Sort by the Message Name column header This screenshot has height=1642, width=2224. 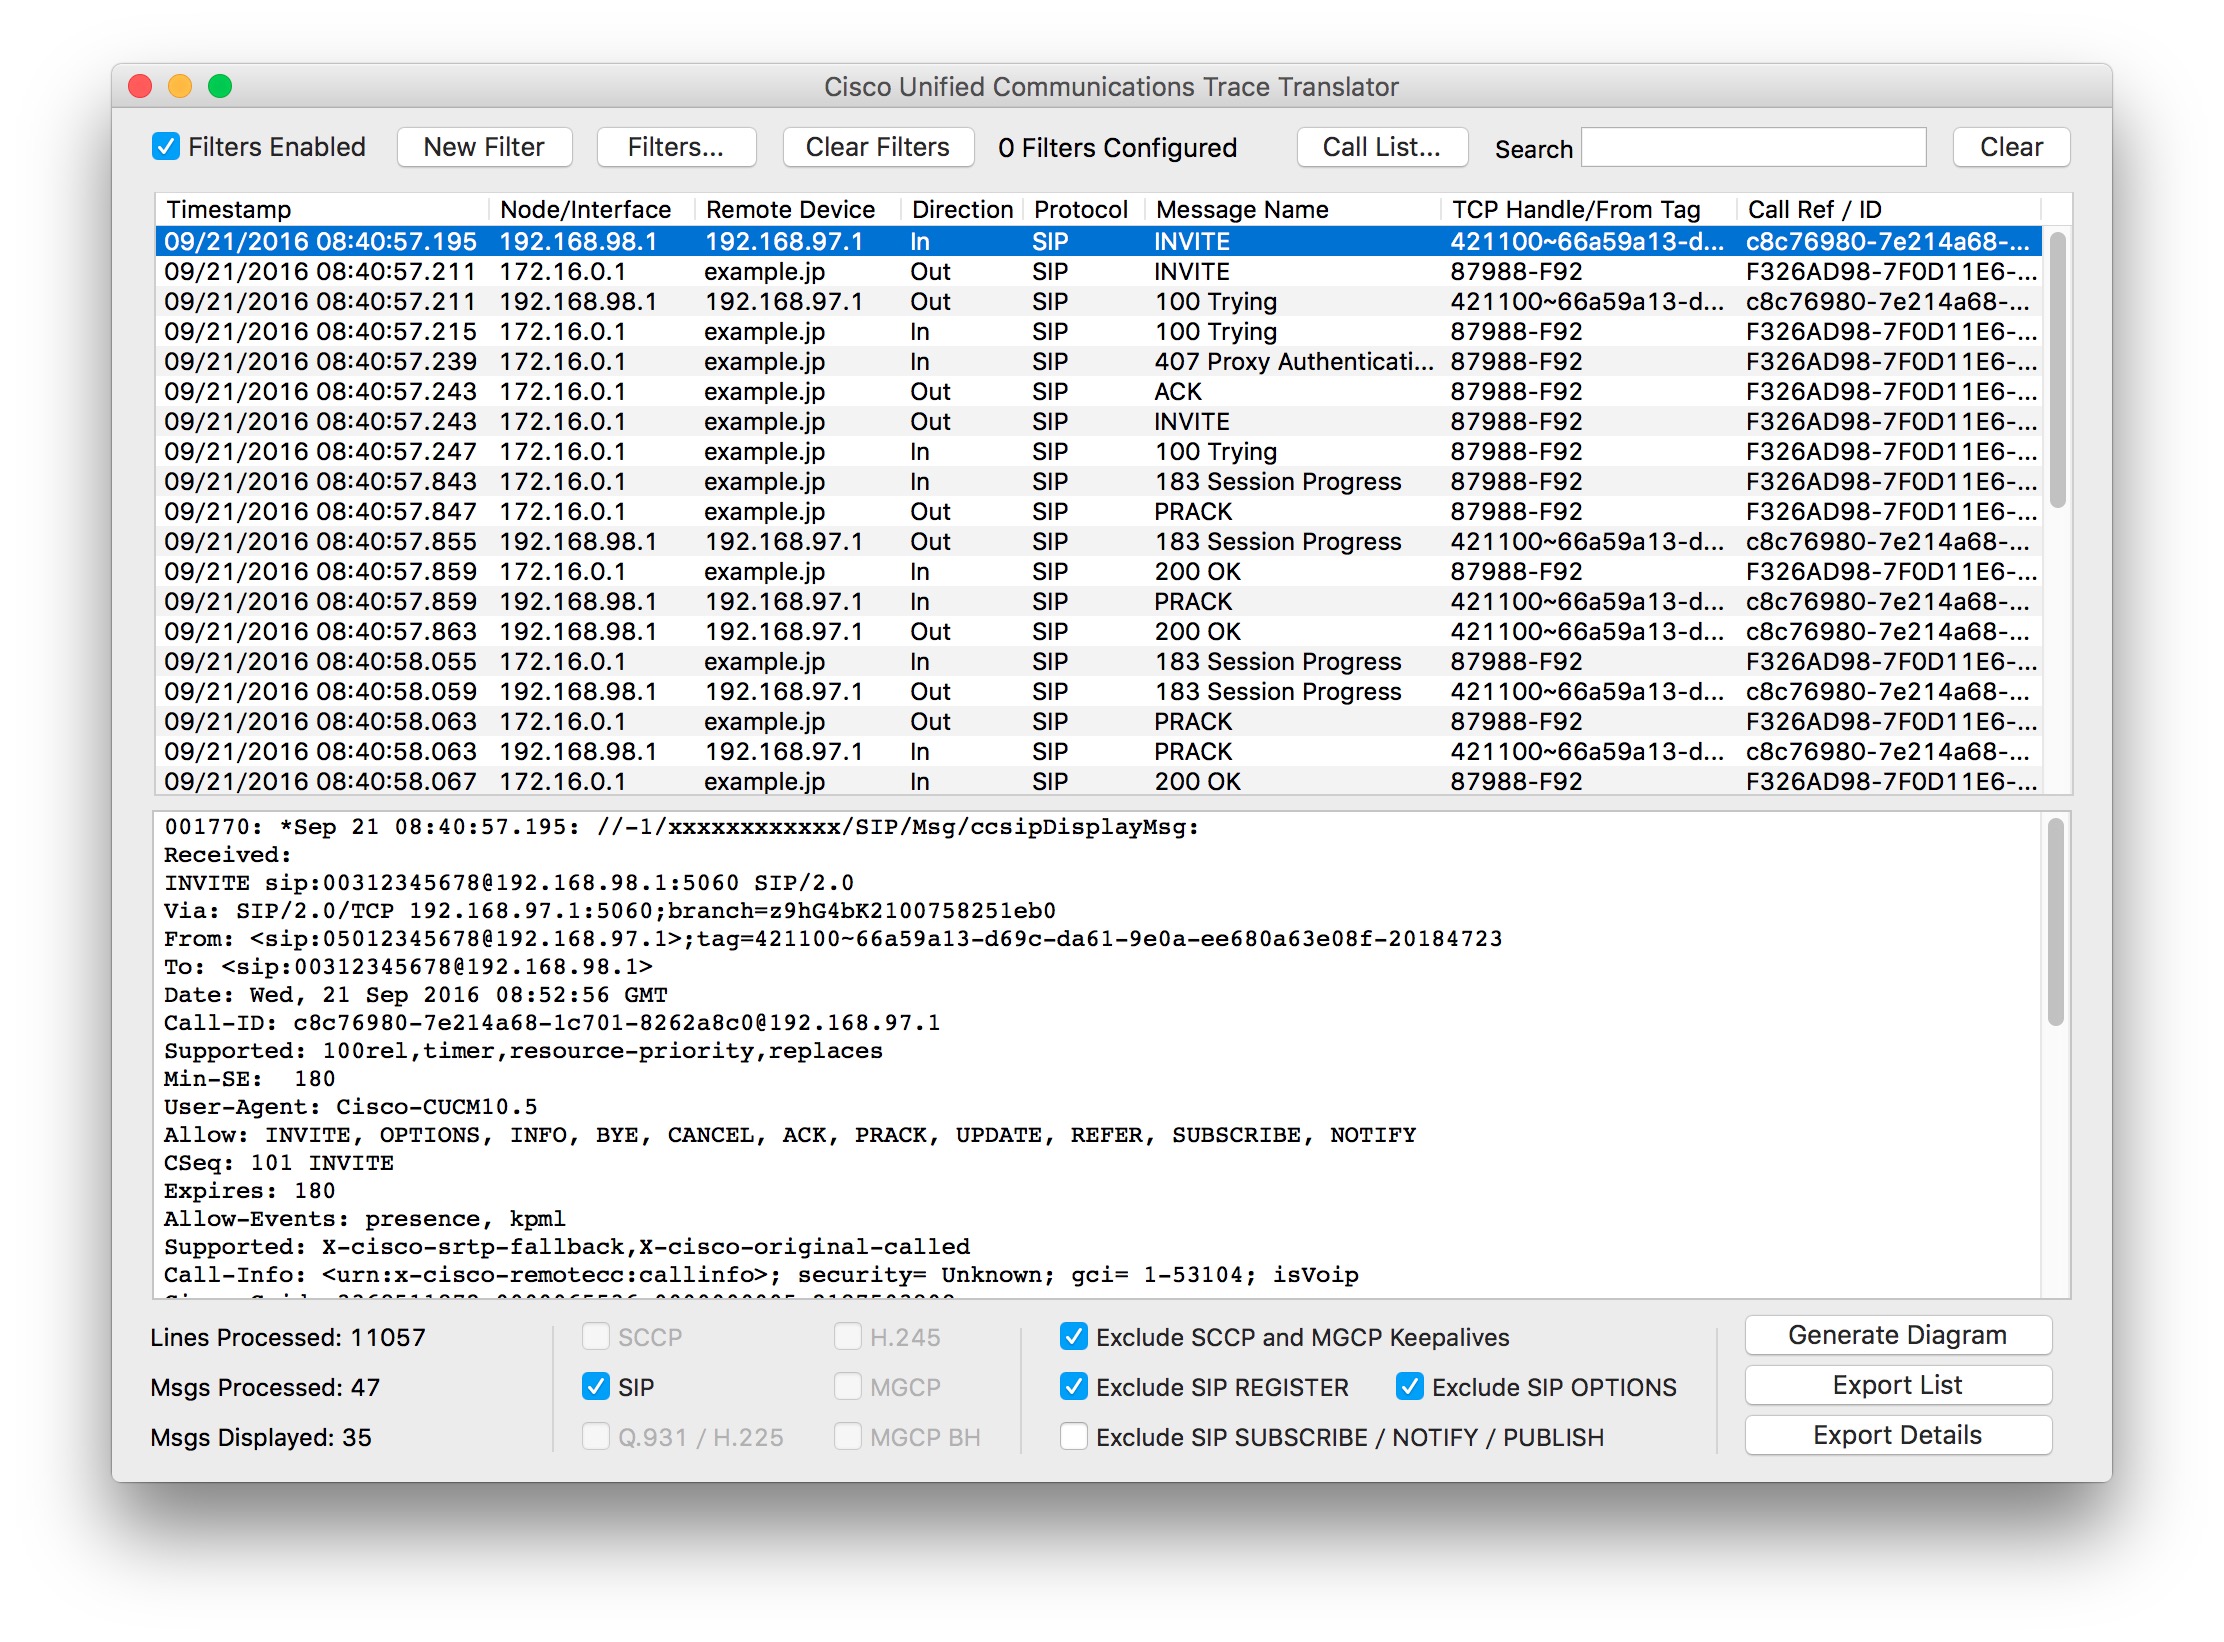(1292, 209)
